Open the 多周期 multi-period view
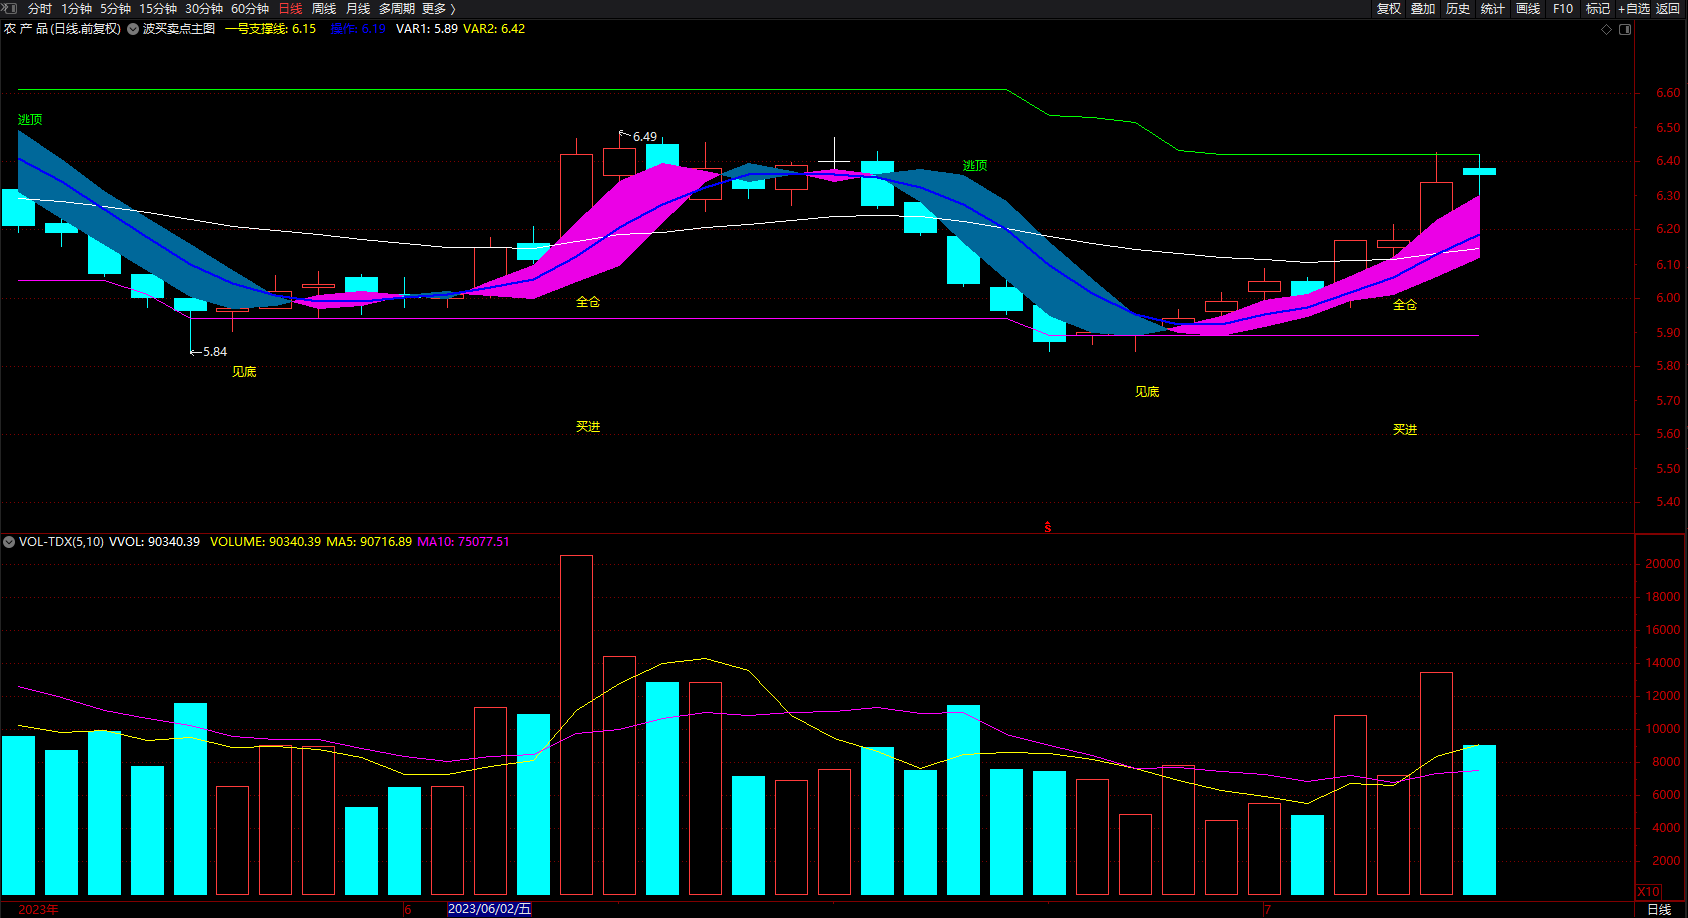This screenshot has height=918, width=1688. (x=396, y=8)
